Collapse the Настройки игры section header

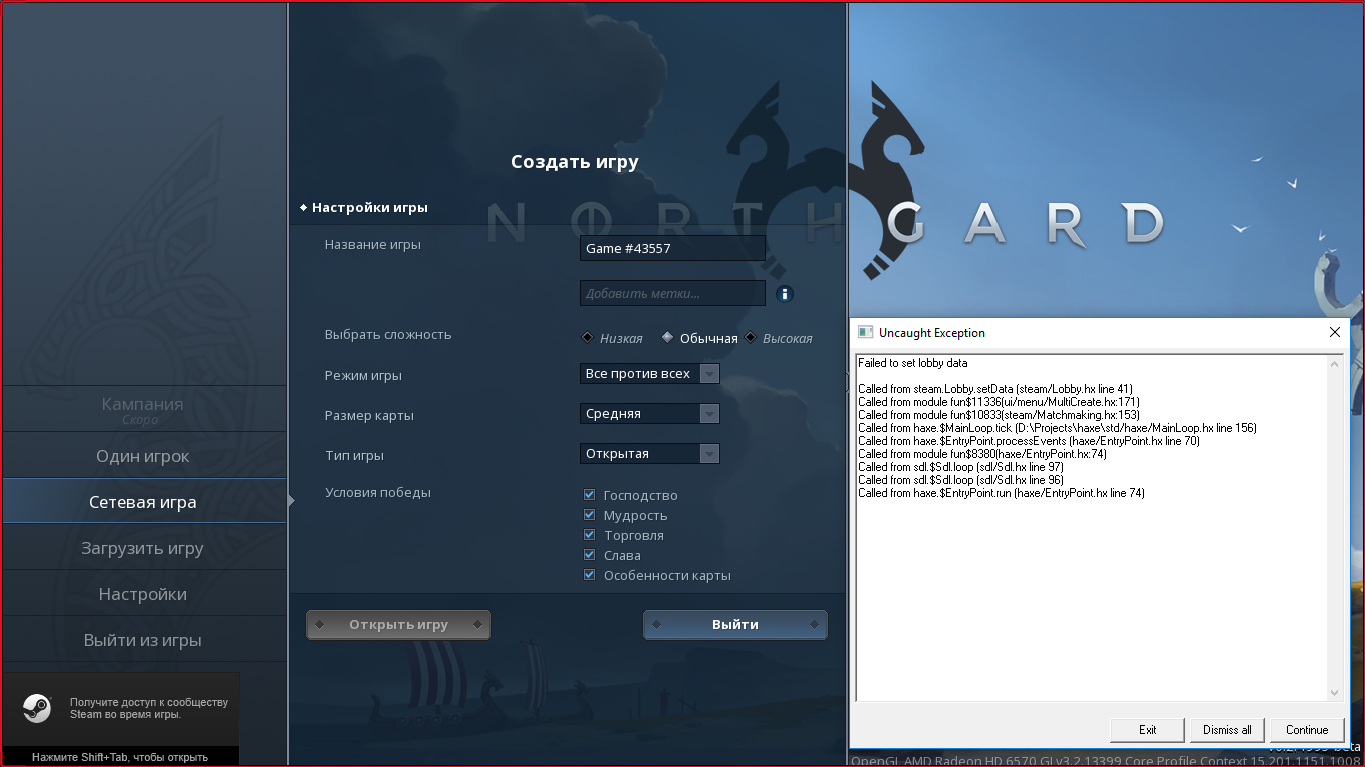coord(364,207)
